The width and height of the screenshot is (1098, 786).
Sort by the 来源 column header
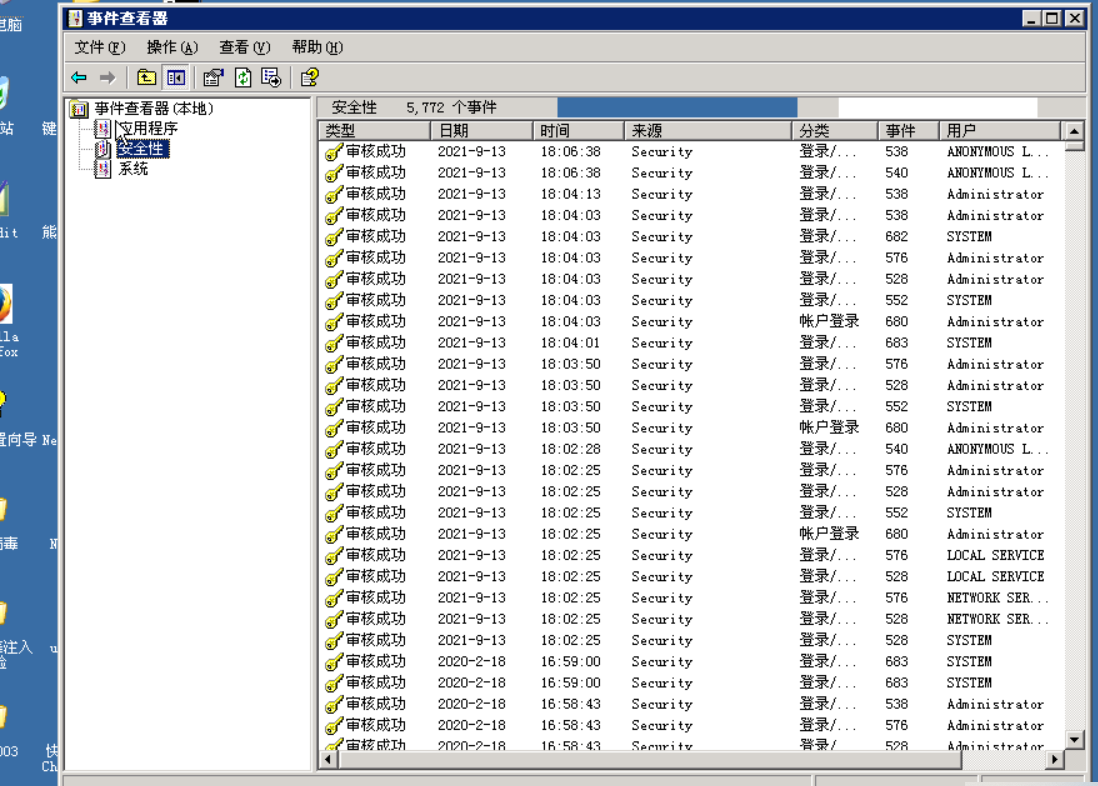click(x=707, y=130)
